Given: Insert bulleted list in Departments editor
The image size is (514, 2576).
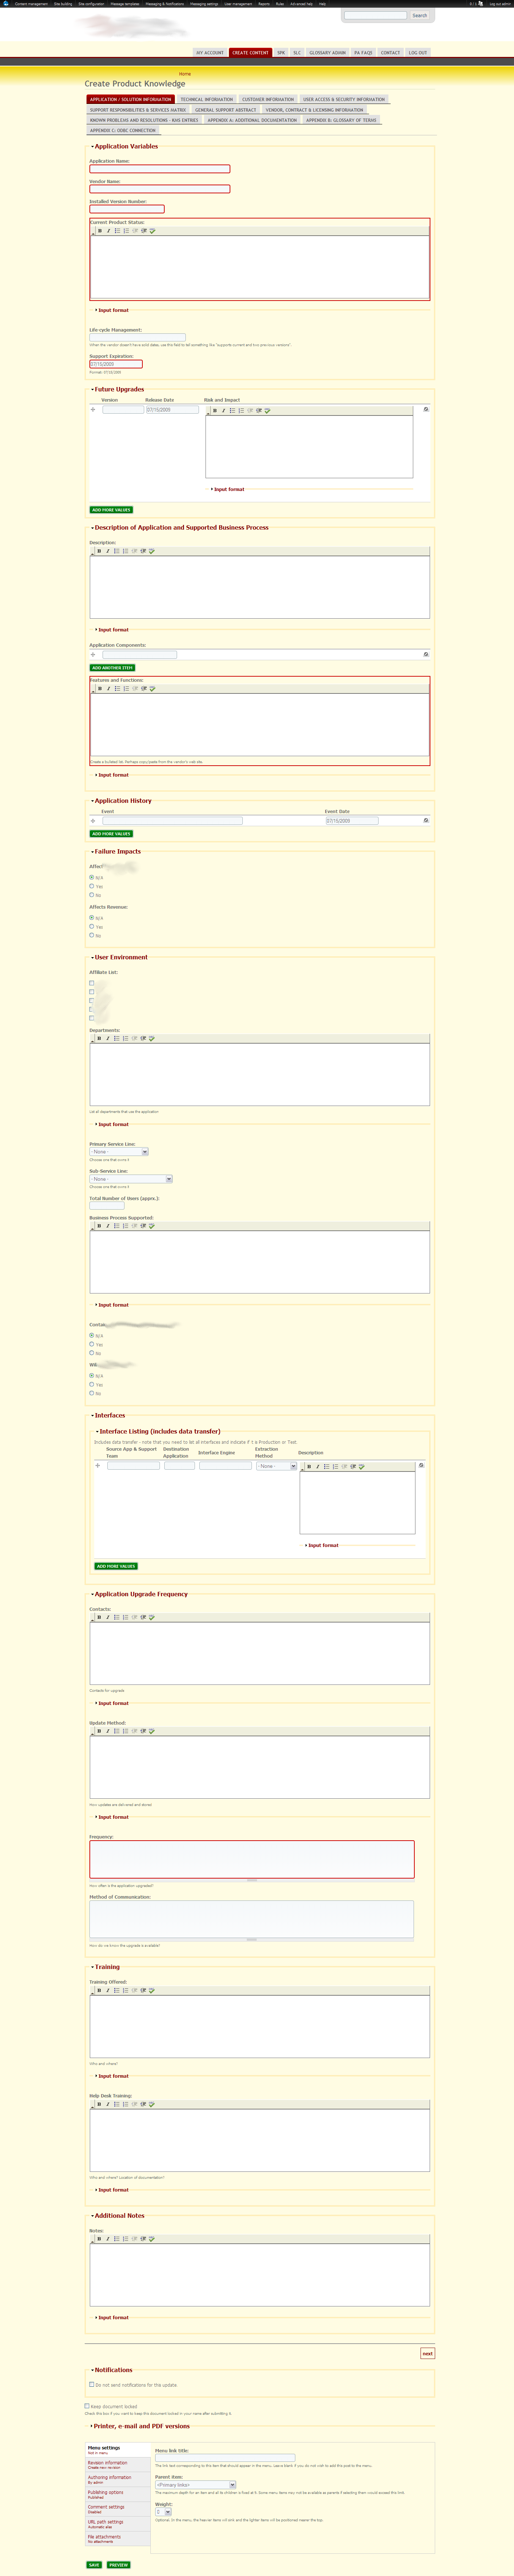Looking at the screenshot, I should click(x=116, y=1039).
